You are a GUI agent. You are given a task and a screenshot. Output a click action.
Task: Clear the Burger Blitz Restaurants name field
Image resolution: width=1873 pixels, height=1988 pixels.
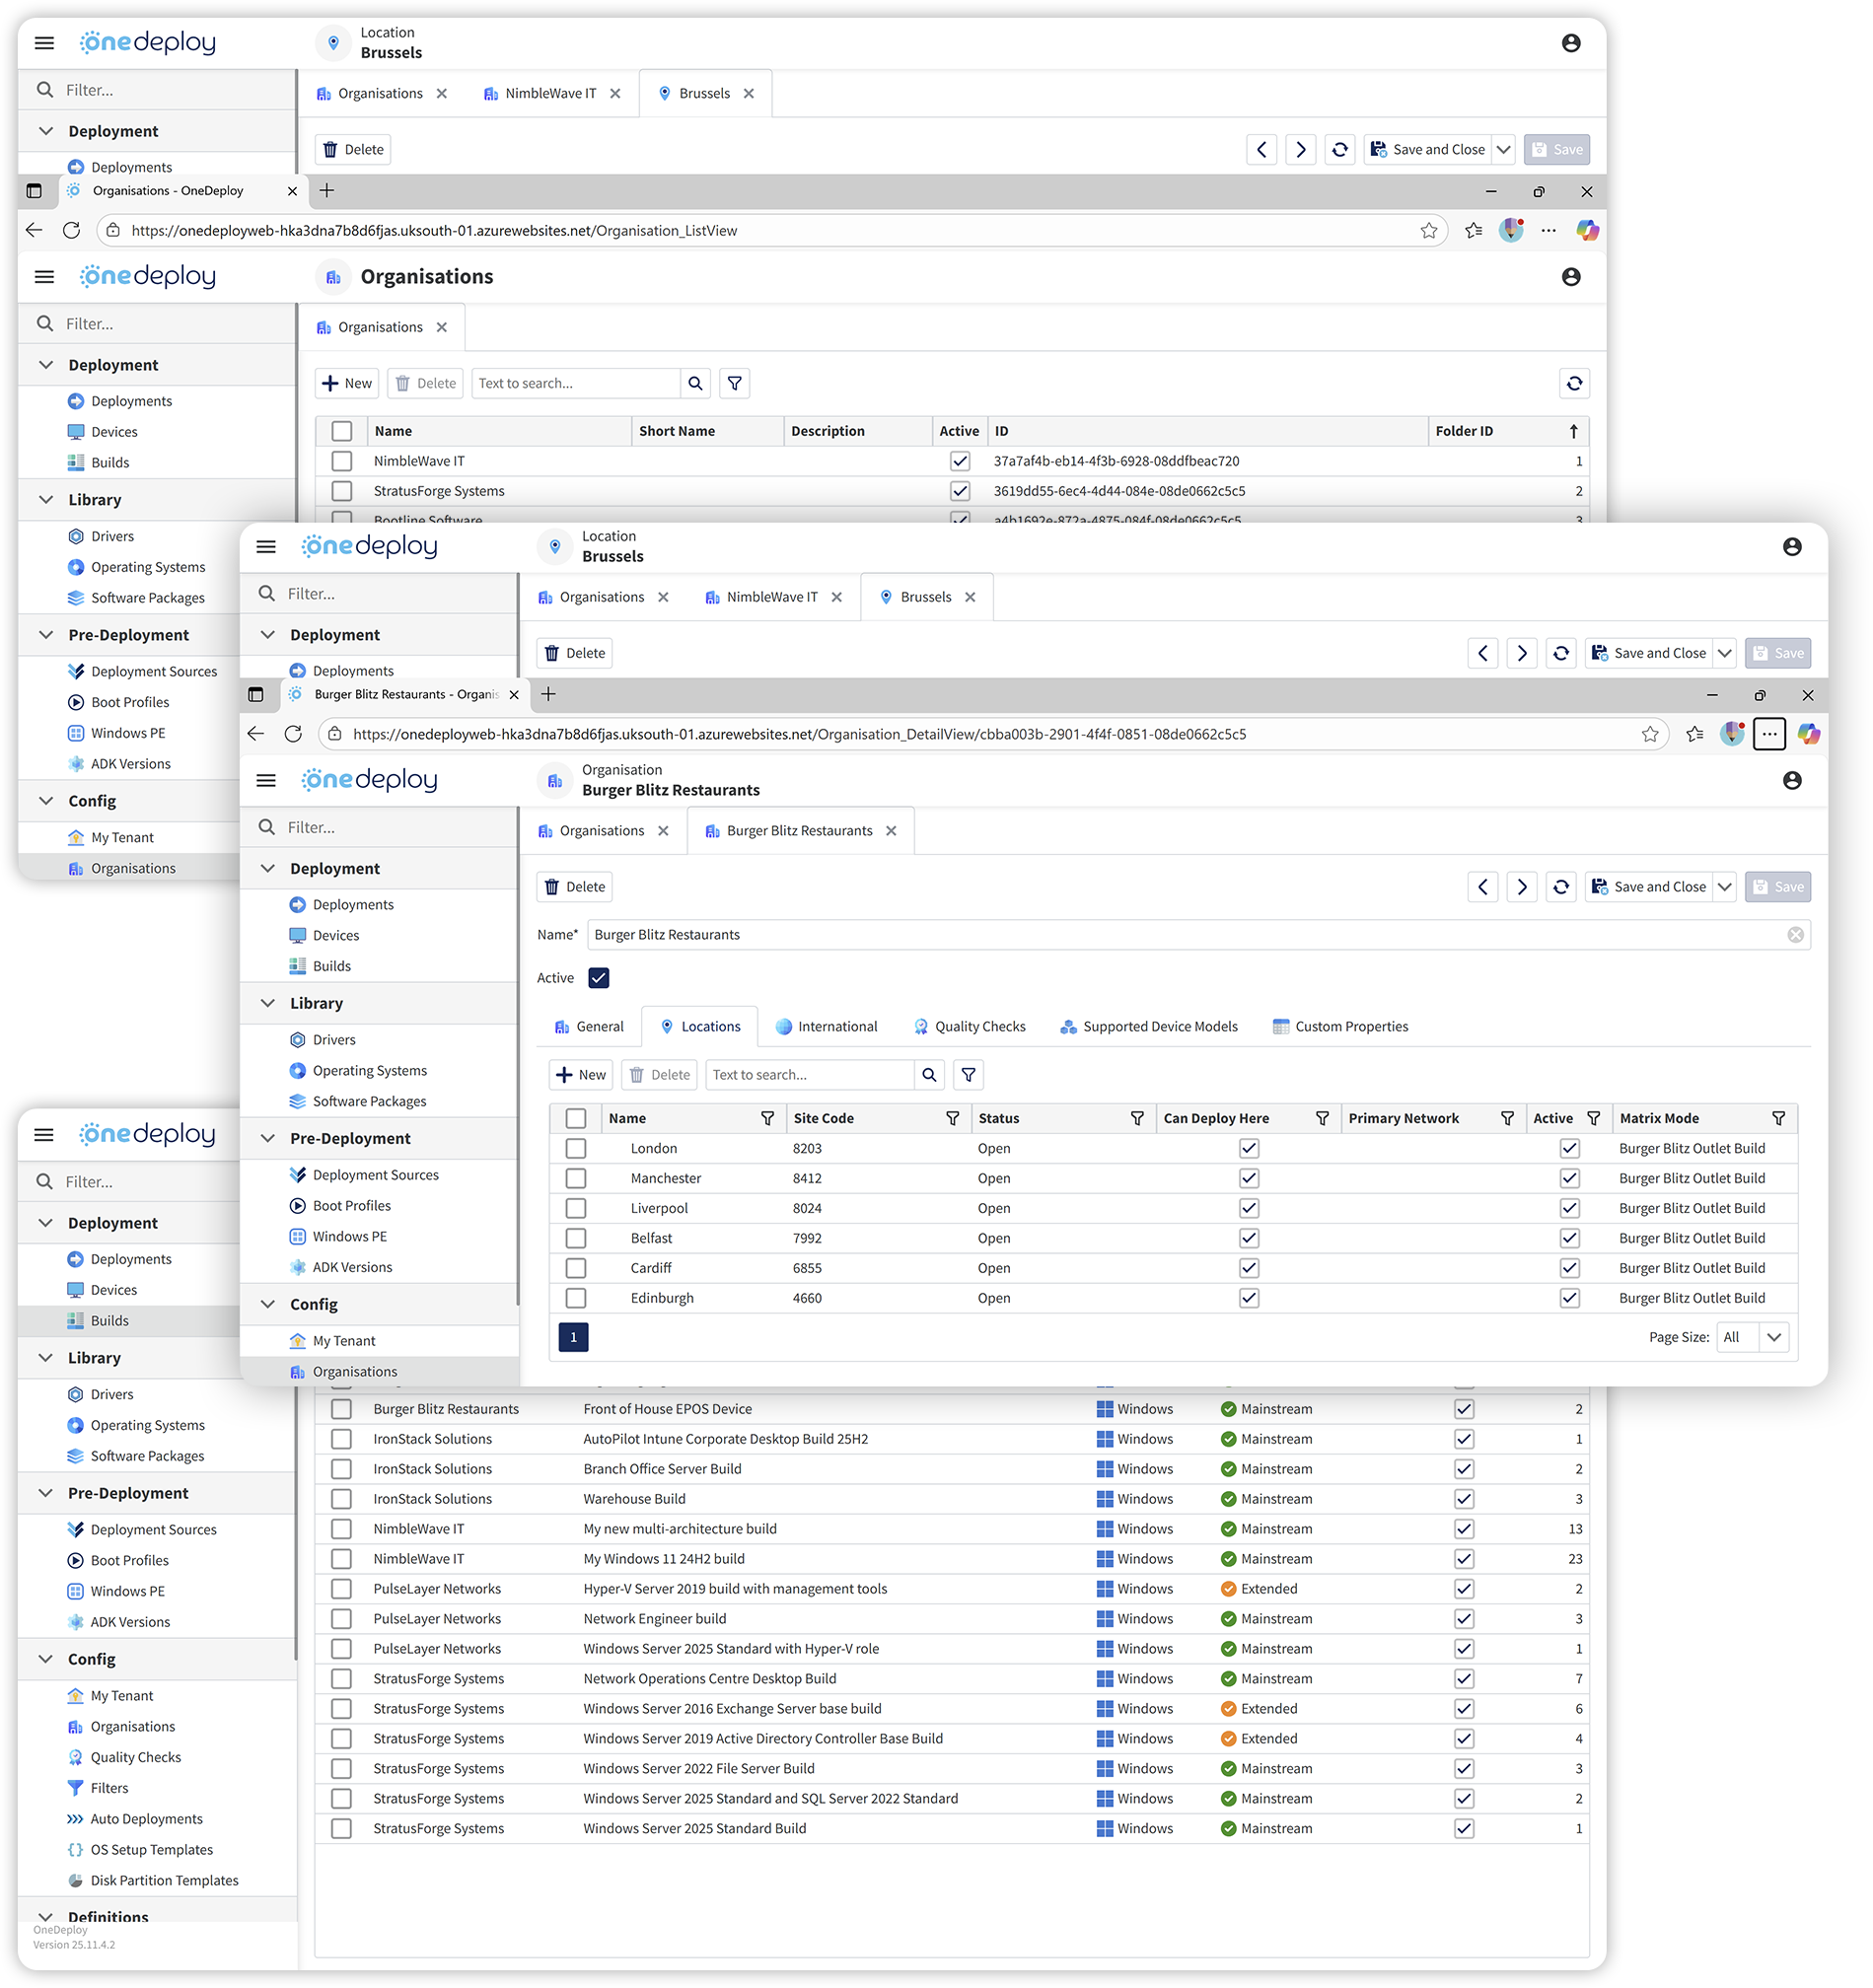click(1795, 935)
